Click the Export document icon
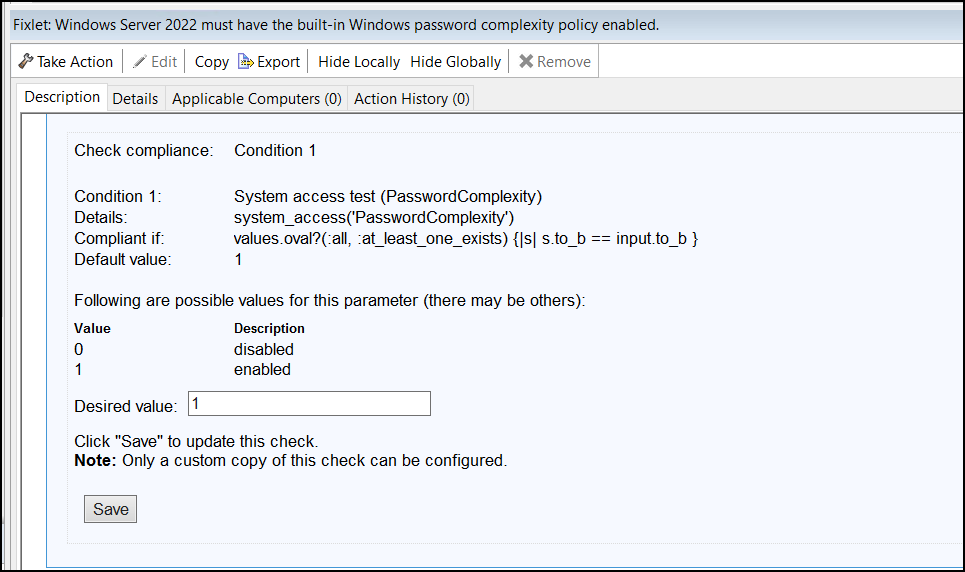 246,62
